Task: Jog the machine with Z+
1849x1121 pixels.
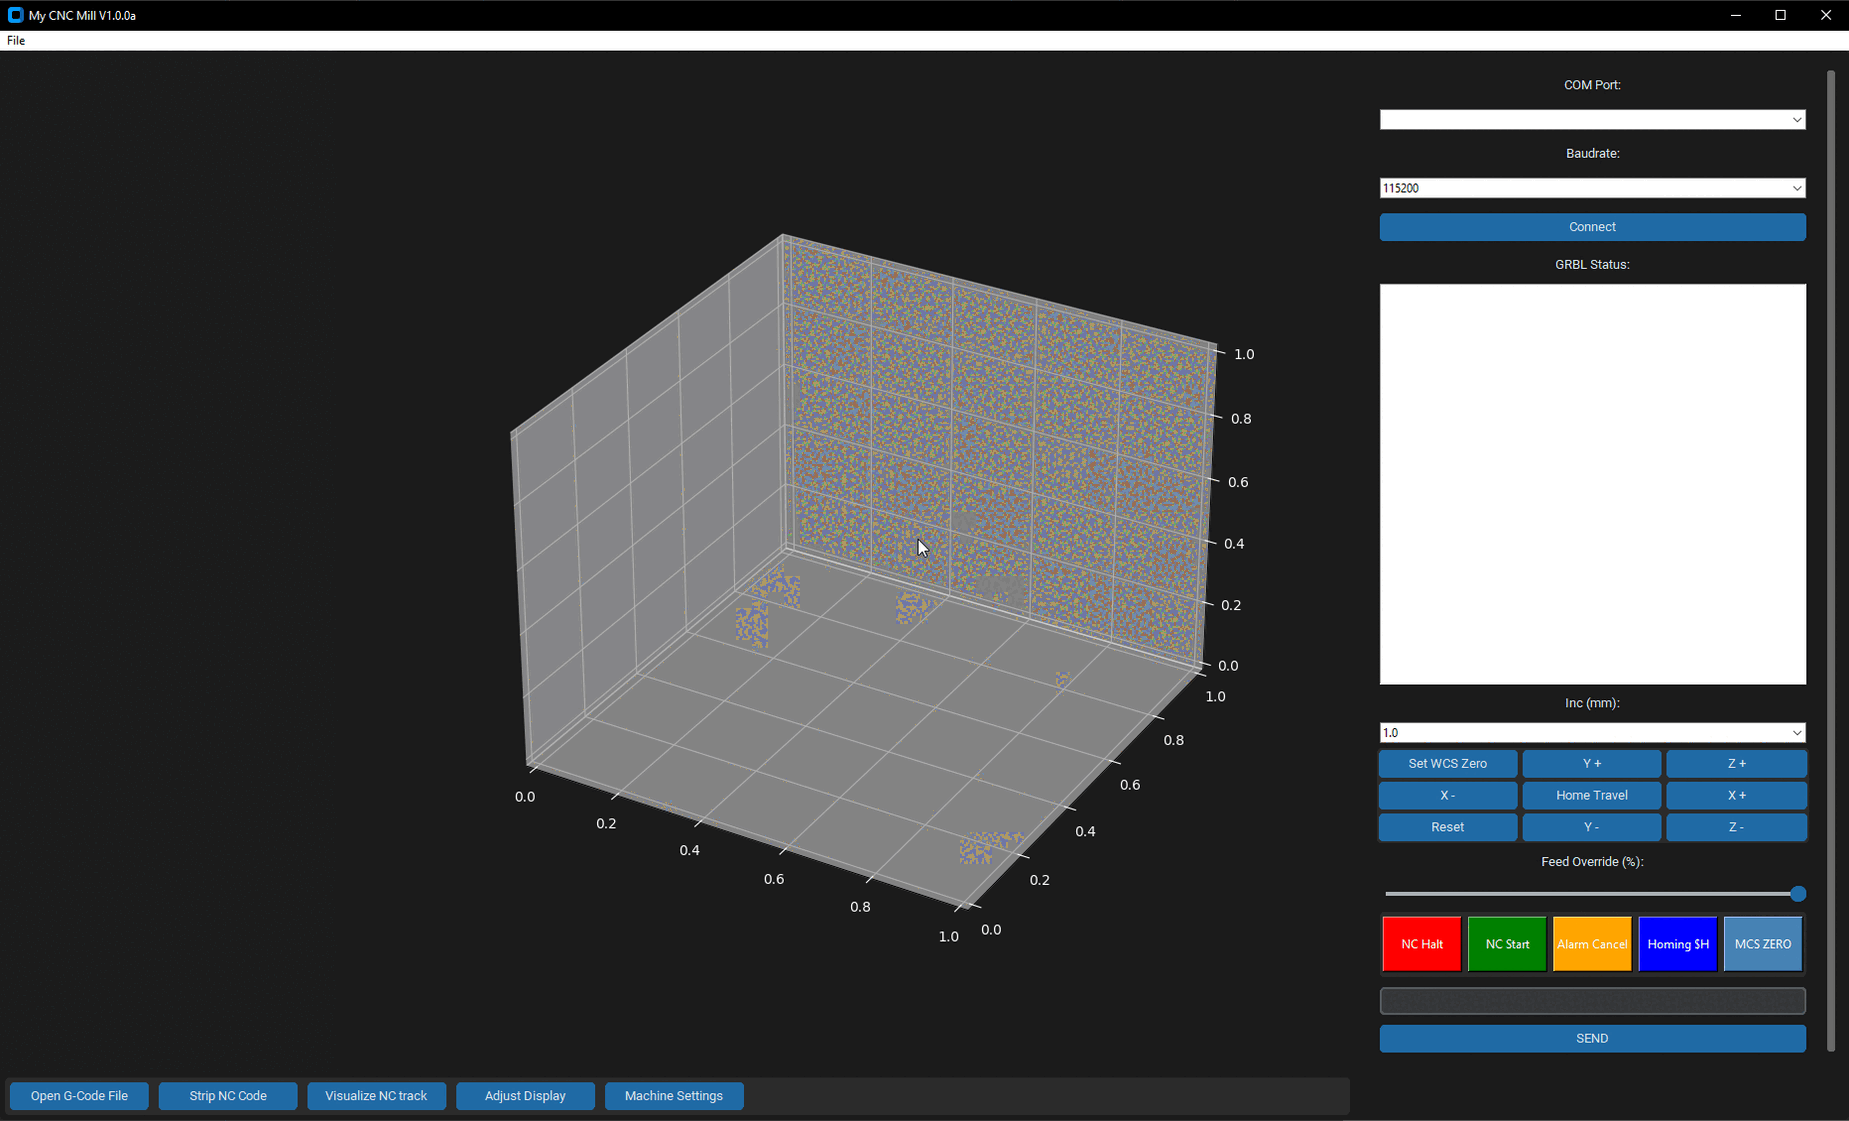Action: (x=1736, y=763)
